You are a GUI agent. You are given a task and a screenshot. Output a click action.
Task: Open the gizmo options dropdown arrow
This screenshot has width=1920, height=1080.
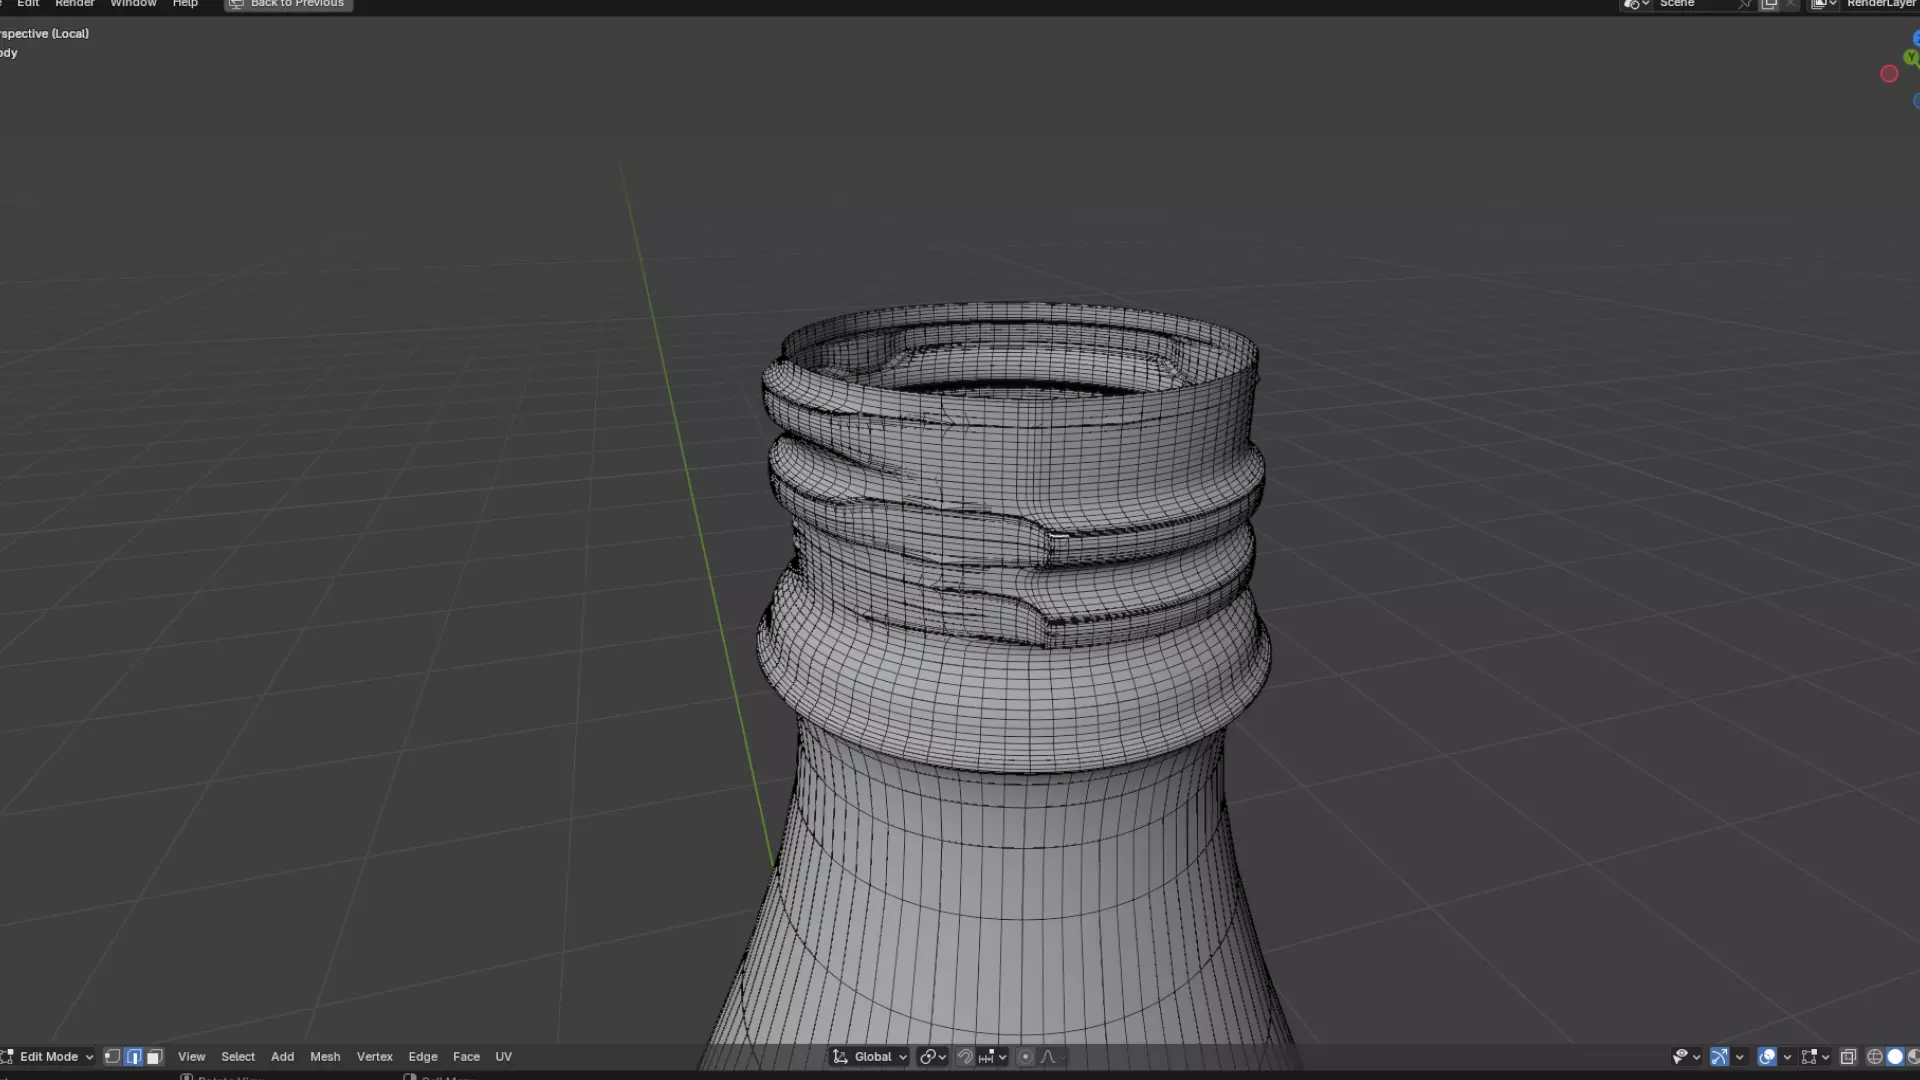[x=1740, y=1057]
